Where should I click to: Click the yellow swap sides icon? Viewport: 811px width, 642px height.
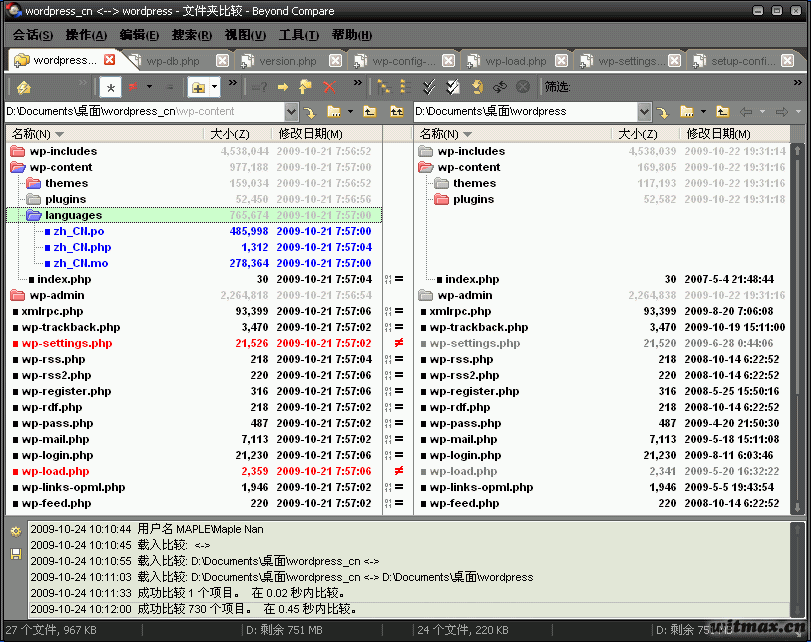click(477, 87)
